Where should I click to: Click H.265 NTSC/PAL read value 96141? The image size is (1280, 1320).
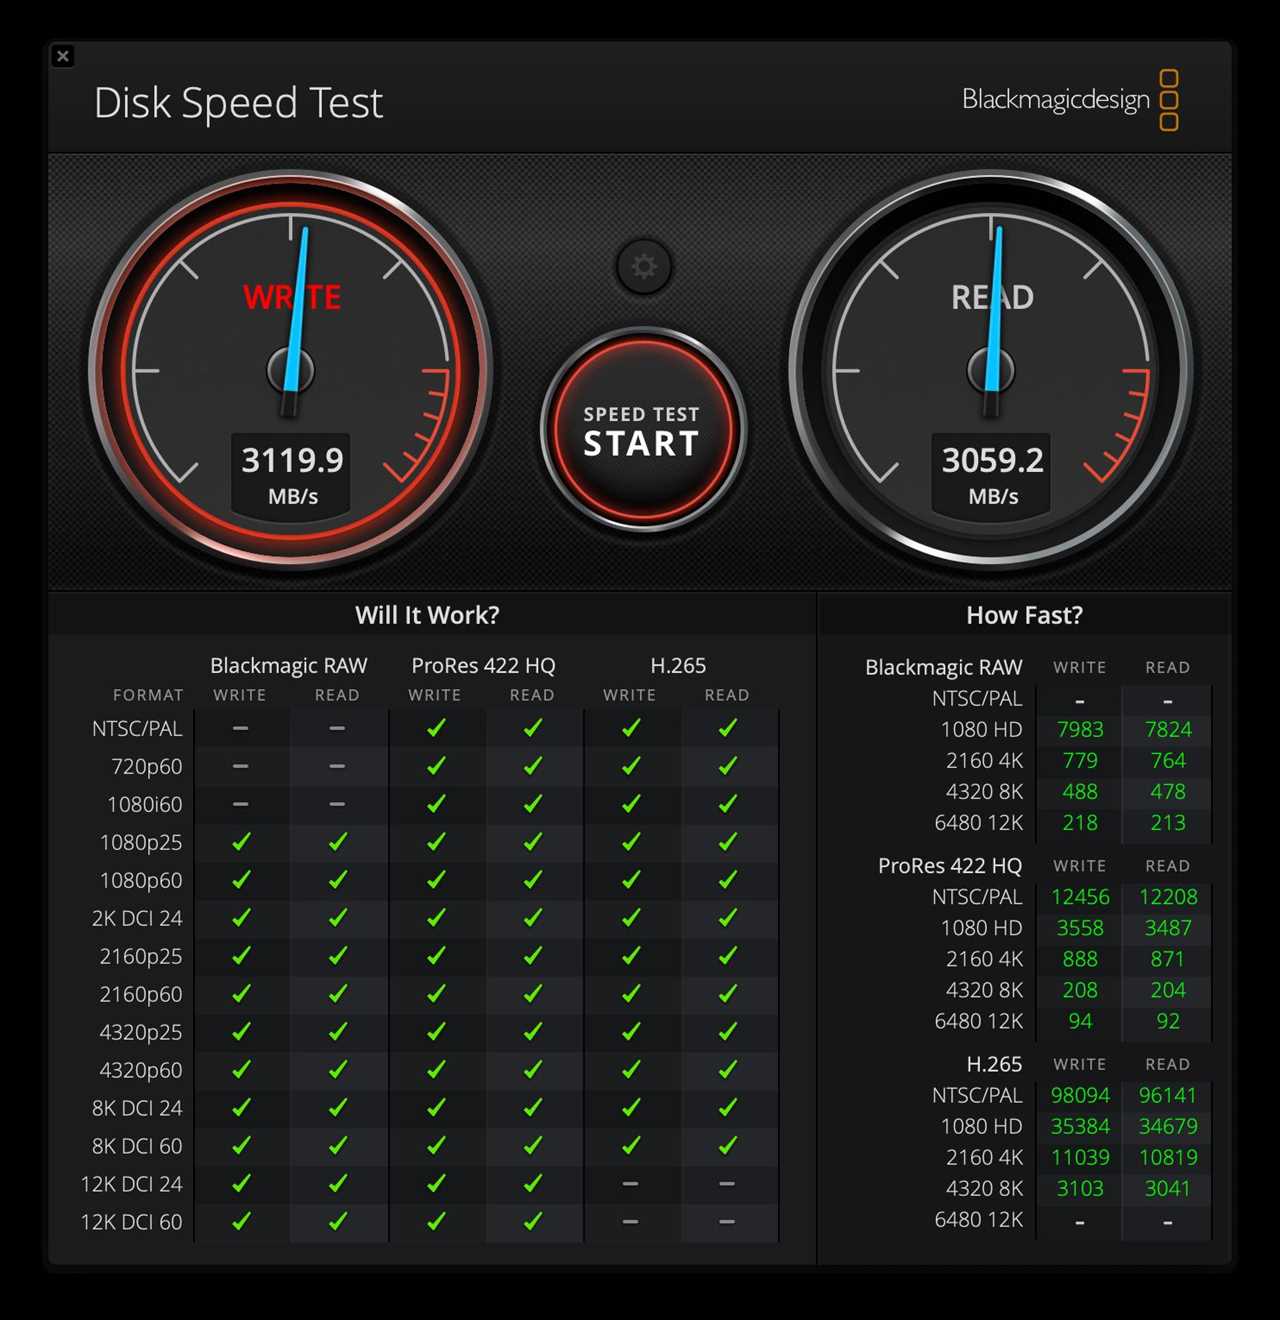pos(1168,1095)
